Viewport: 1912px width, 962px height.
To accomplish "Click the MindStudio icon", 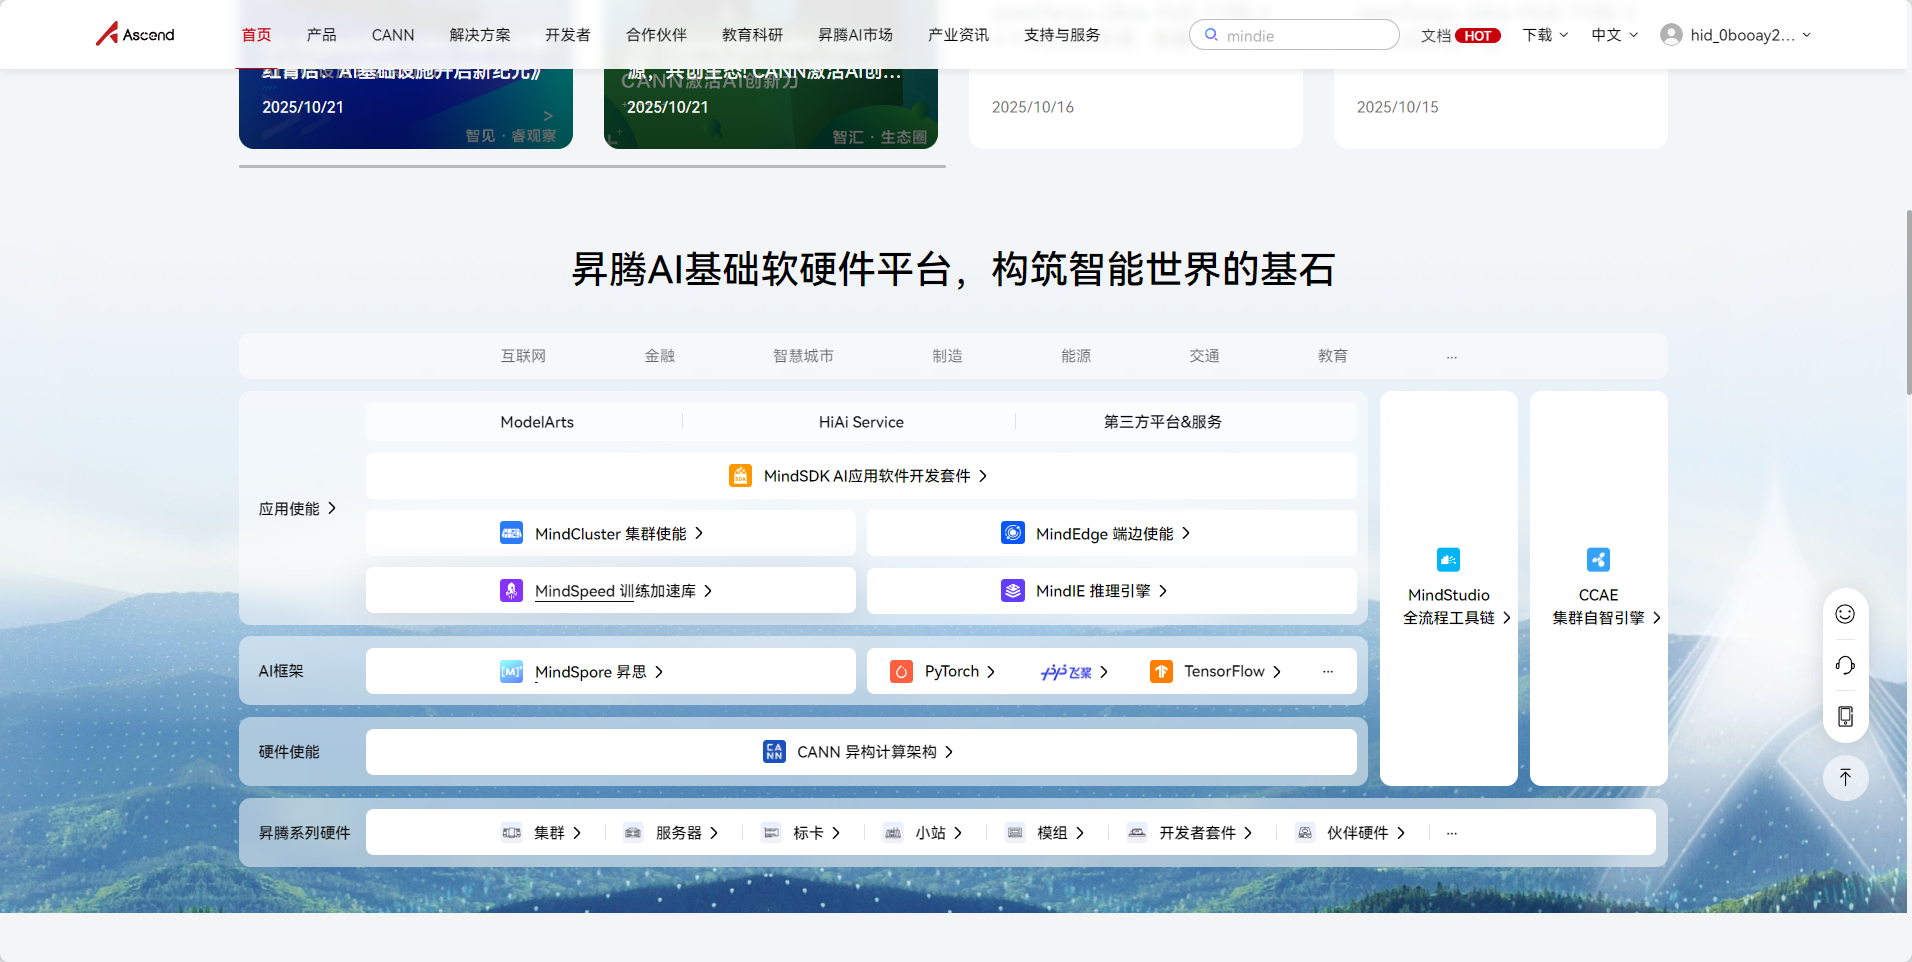I will 1448,560.
